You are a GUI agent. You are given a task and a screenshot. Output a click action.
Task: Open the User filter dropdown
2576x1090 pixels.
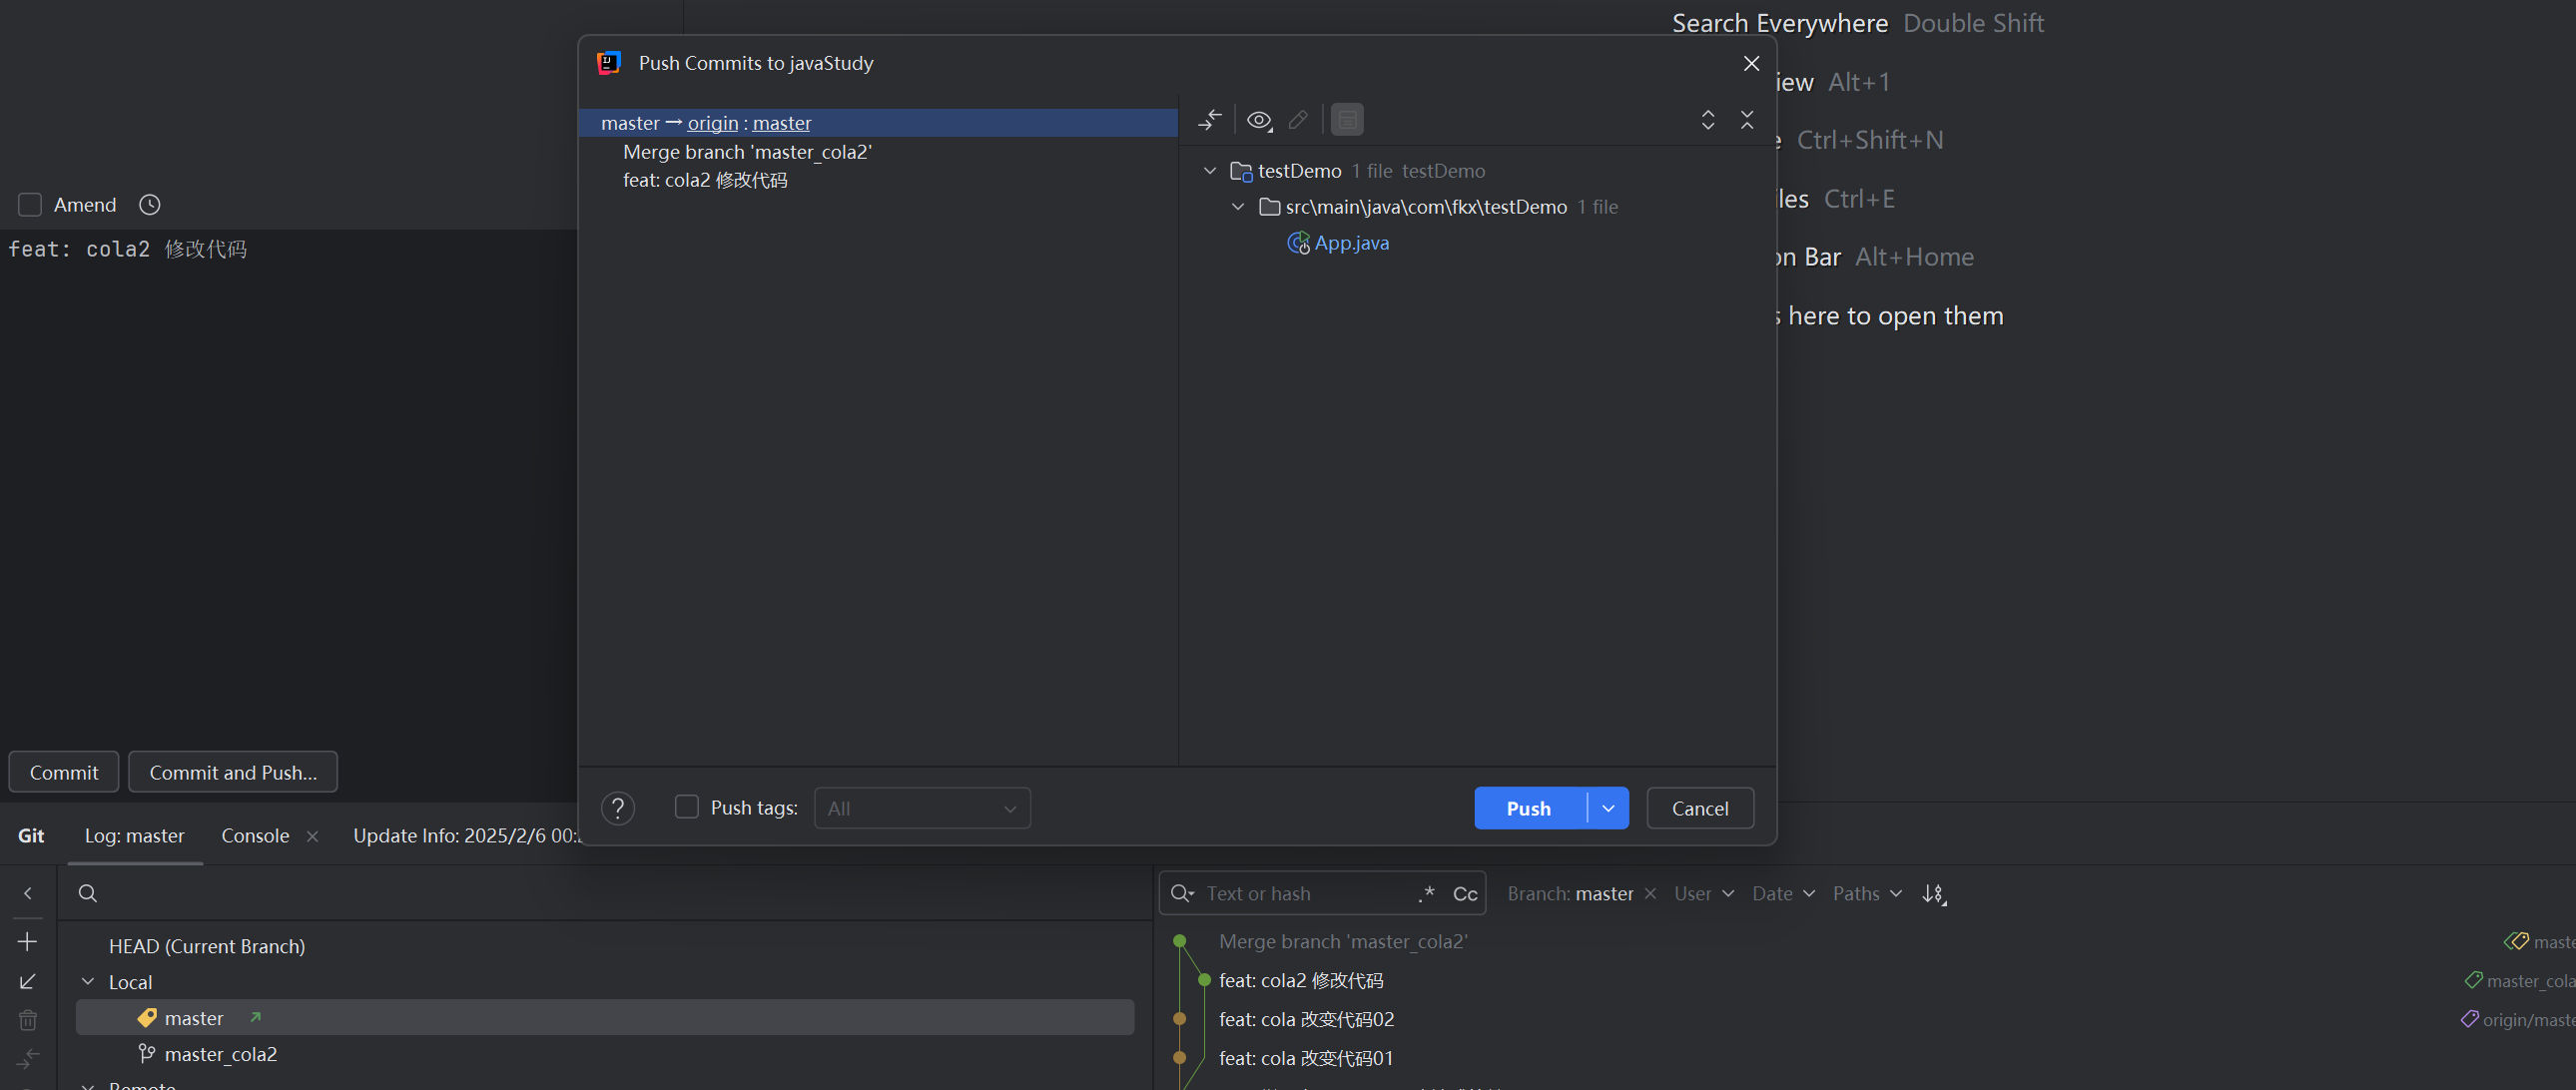coord(1704,894)
